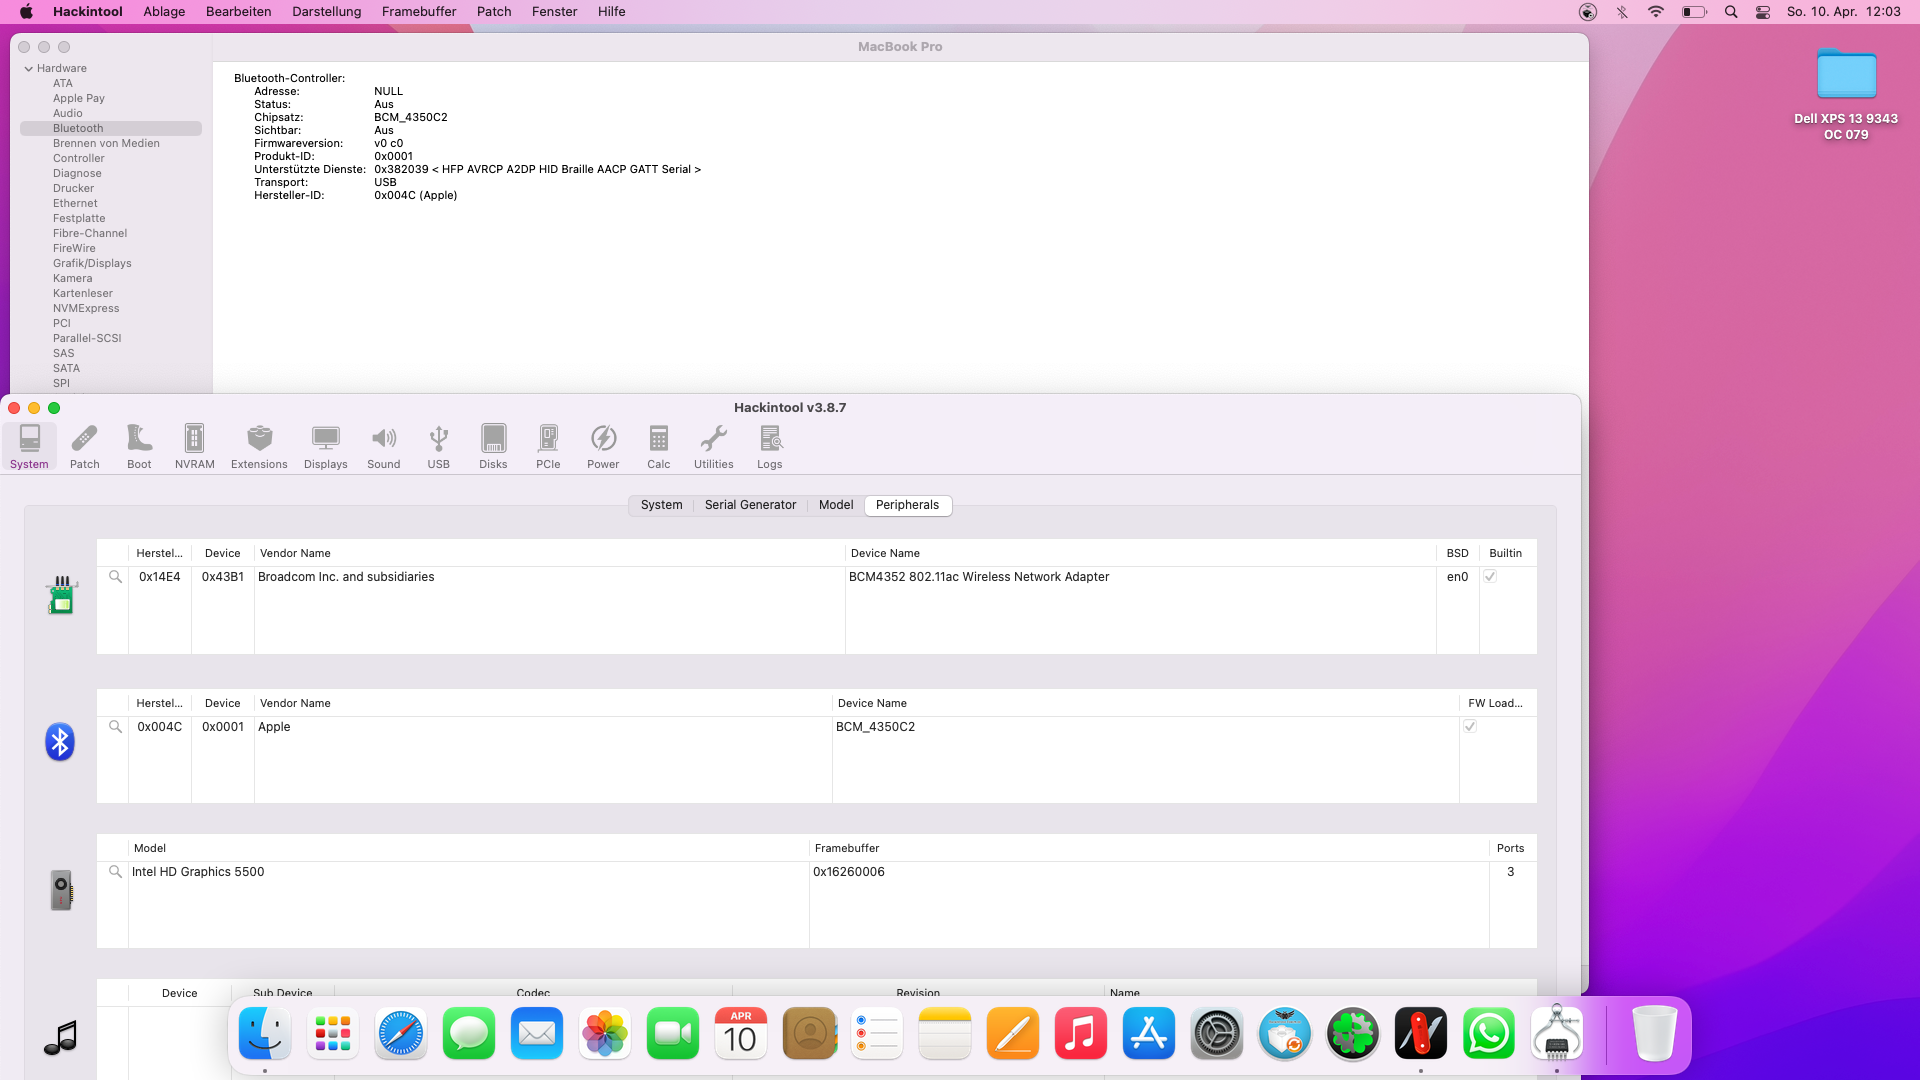The image size is (1920, 1080).
Task: Open the Framebuffer menu in menu bar
Action: [418, 12]
